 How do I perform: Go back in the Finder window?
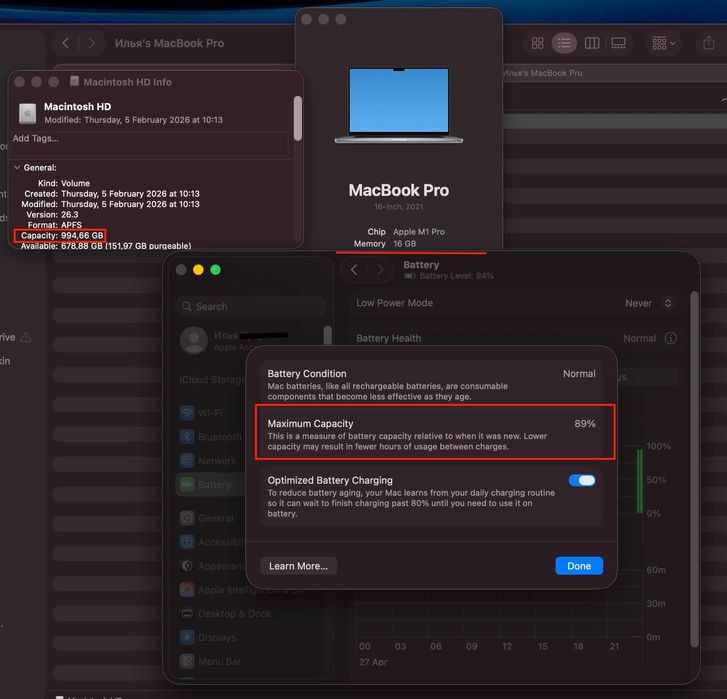[66, 43]
